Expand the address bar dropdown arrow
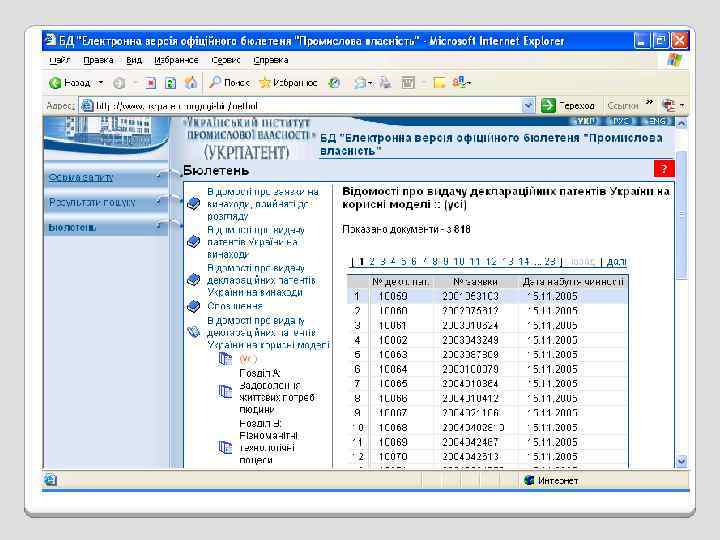This screenshot has height=540, width=720. click(x=528, y=106)
